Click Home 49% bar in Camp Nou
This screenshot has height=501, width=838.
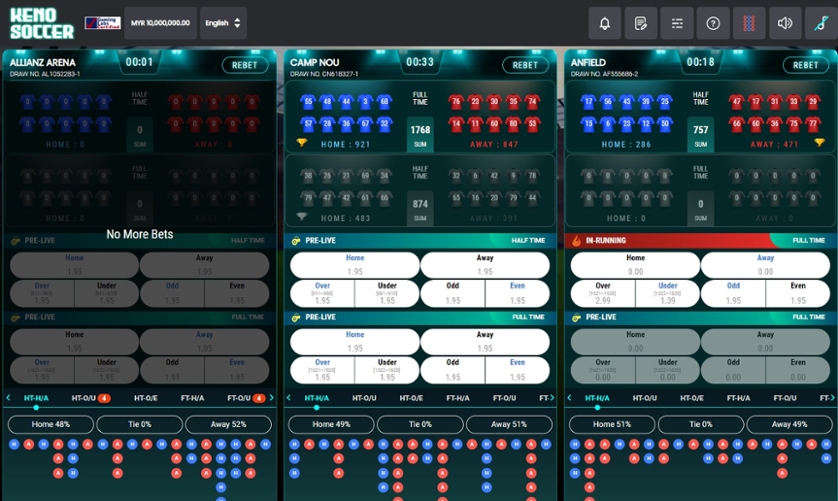click(x=332, y=424)
